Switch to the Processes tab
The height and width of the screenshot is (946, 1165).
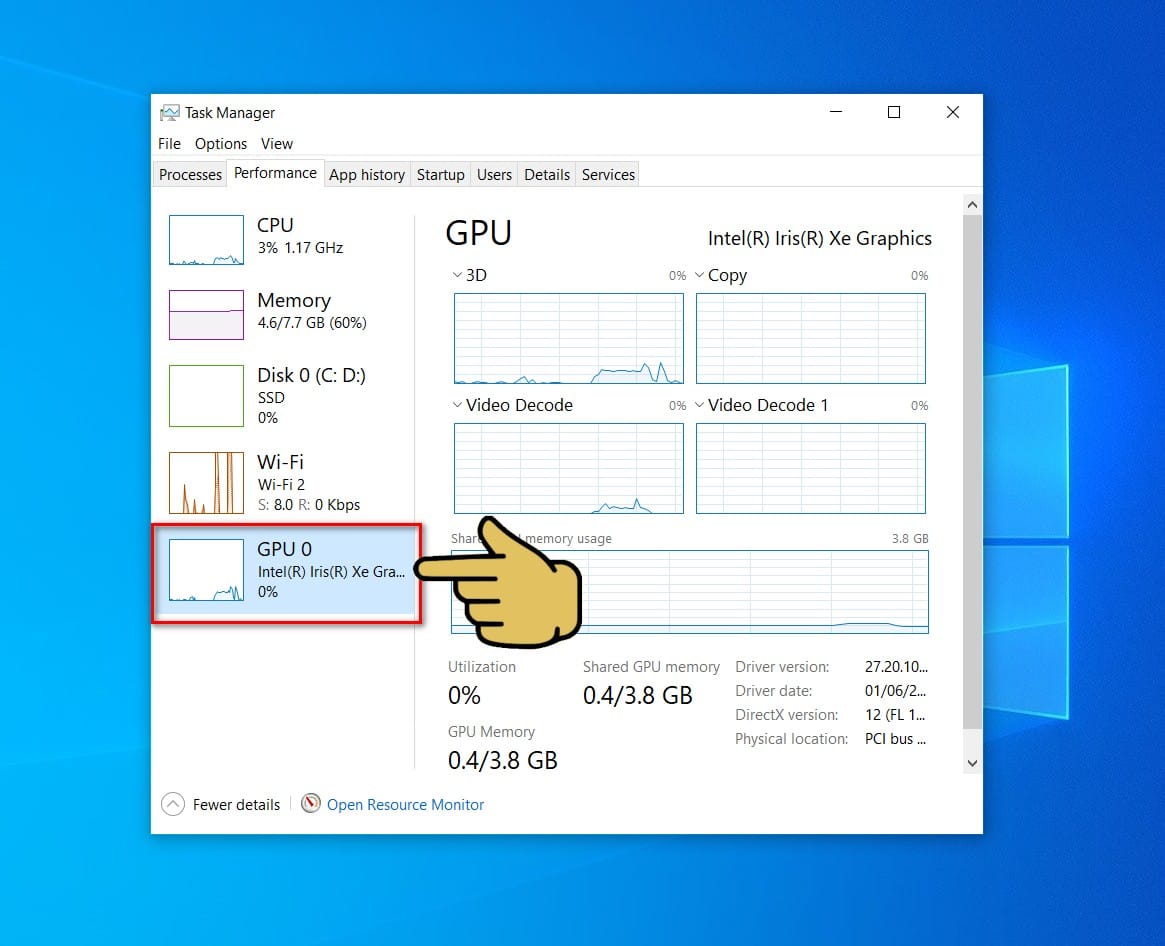(x=190, y=175)
